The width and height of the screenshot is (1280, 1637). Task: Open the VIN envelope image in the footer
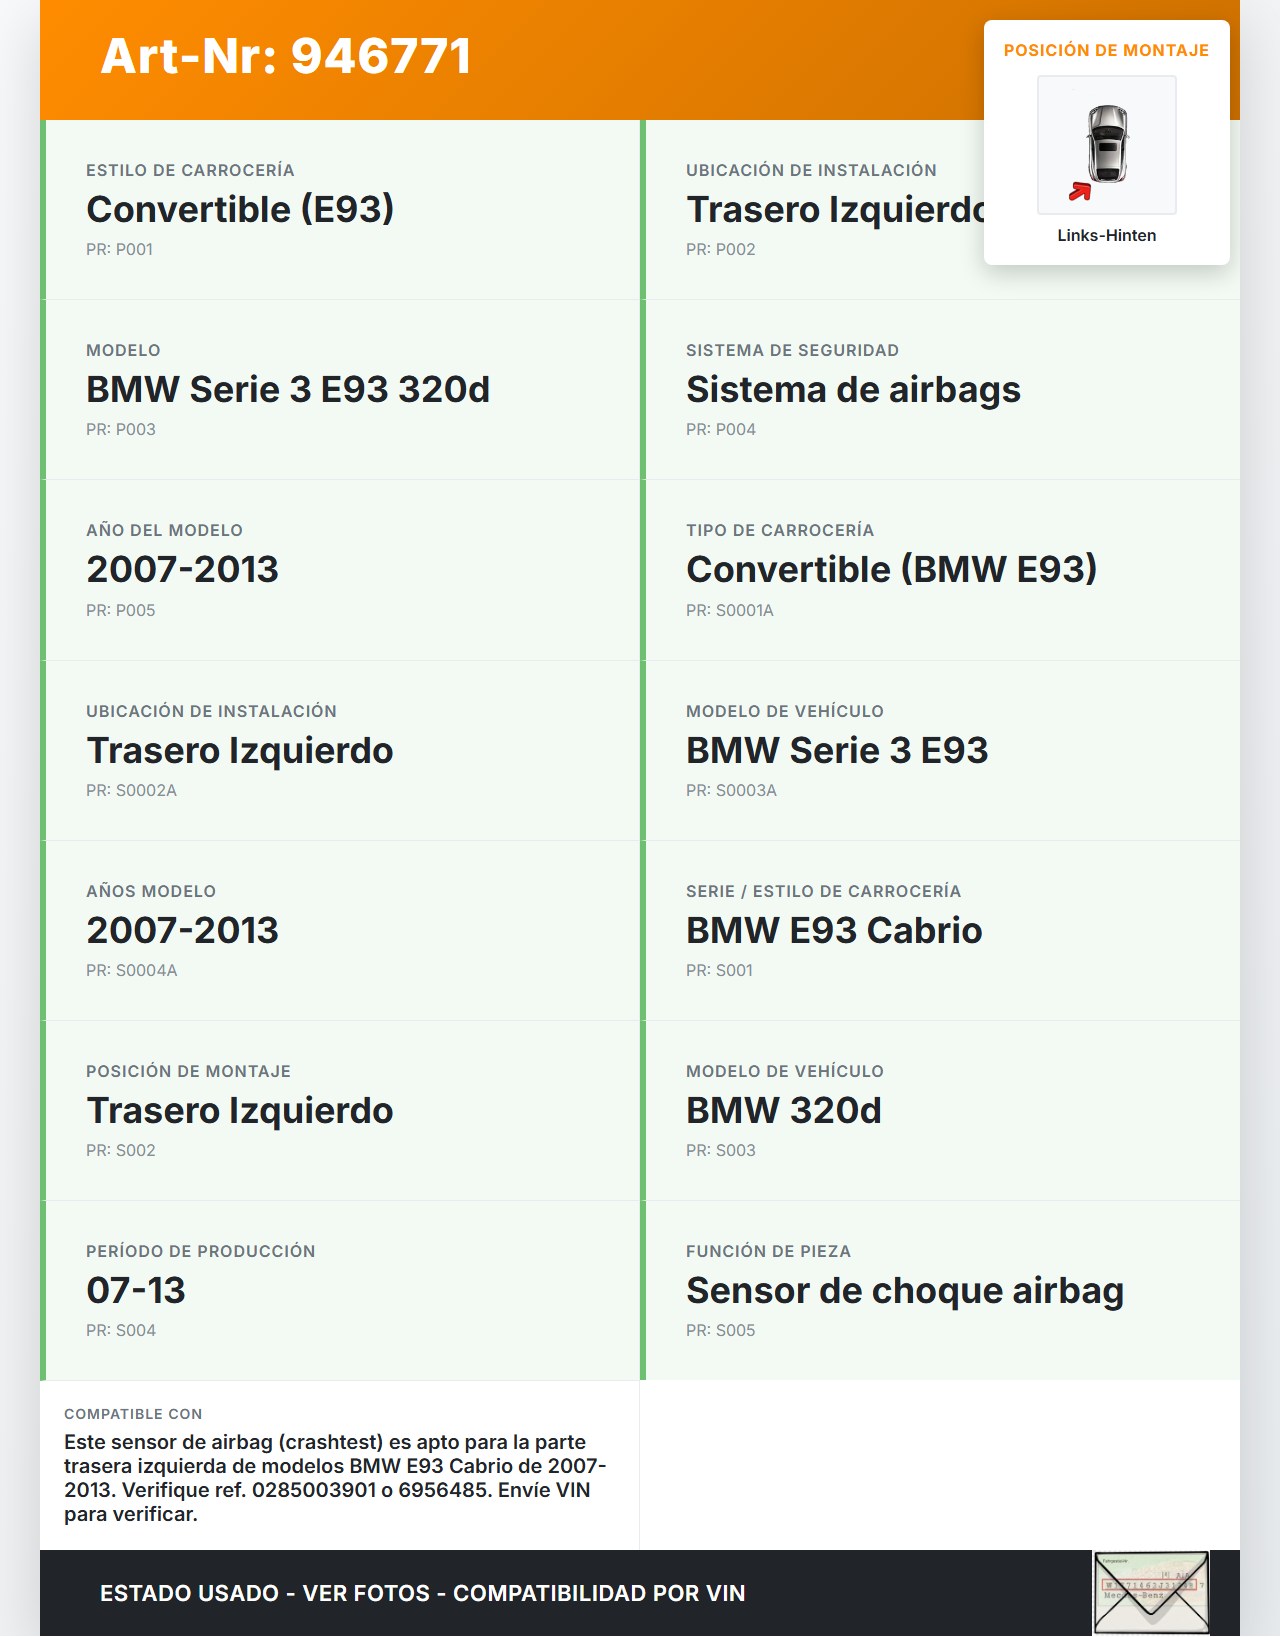point(1151,1593)
